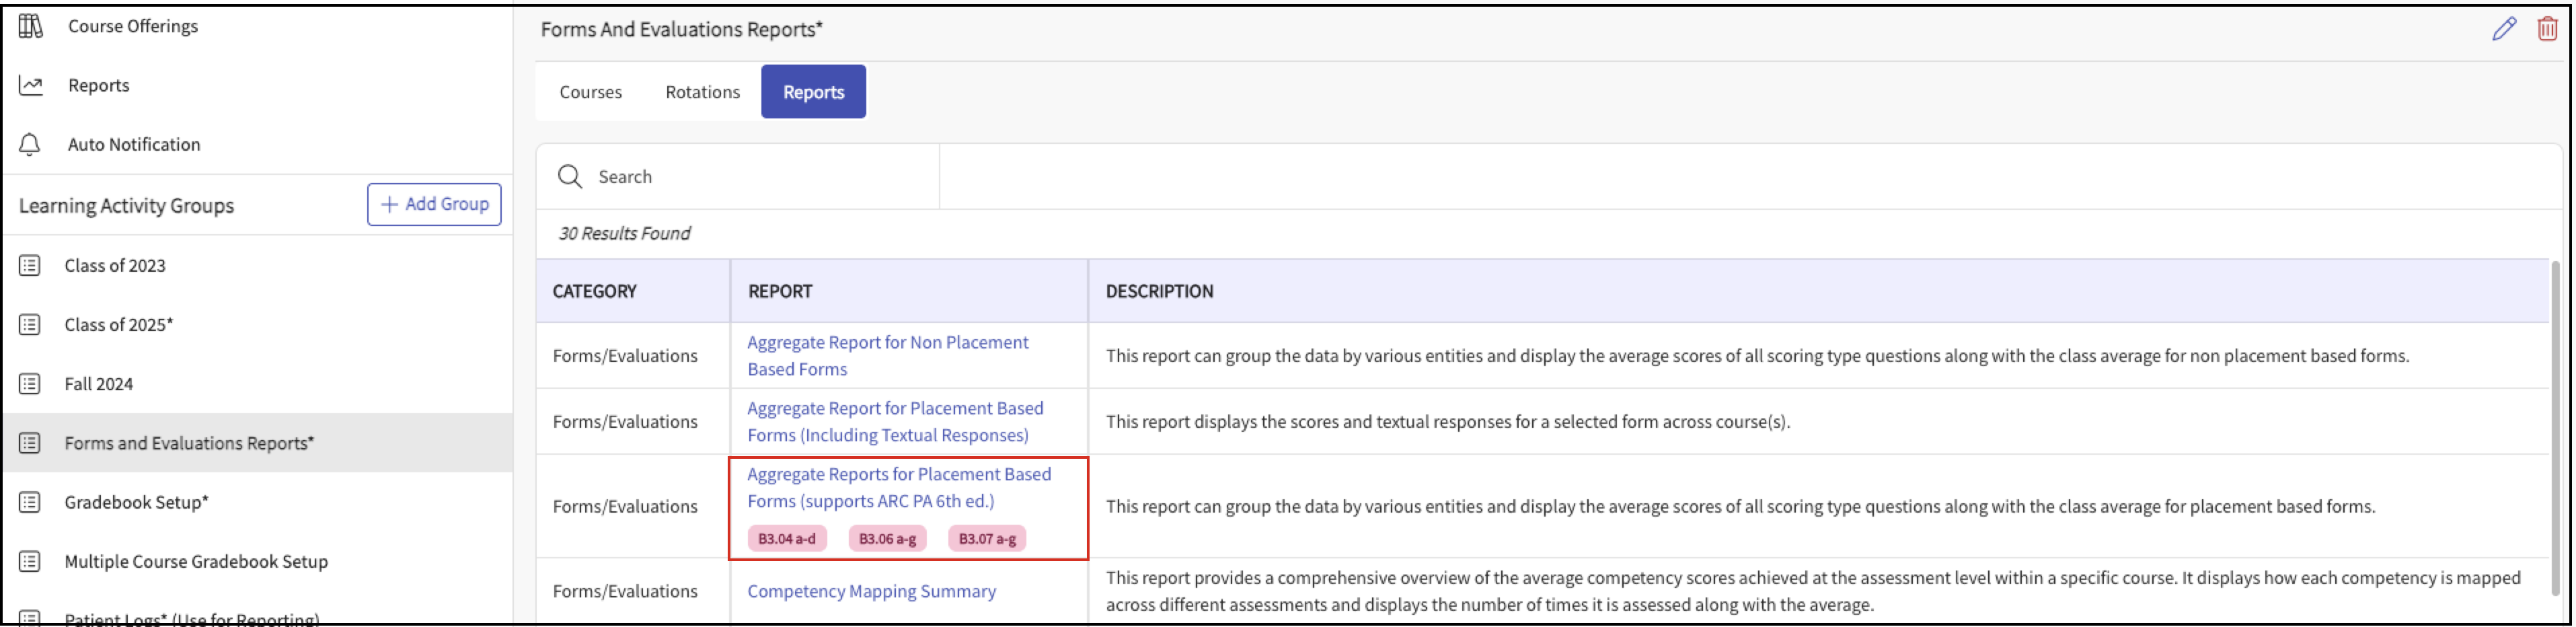Select the active Reports tab
Screen dimensions: 2576x627
(x=813, y=92)
